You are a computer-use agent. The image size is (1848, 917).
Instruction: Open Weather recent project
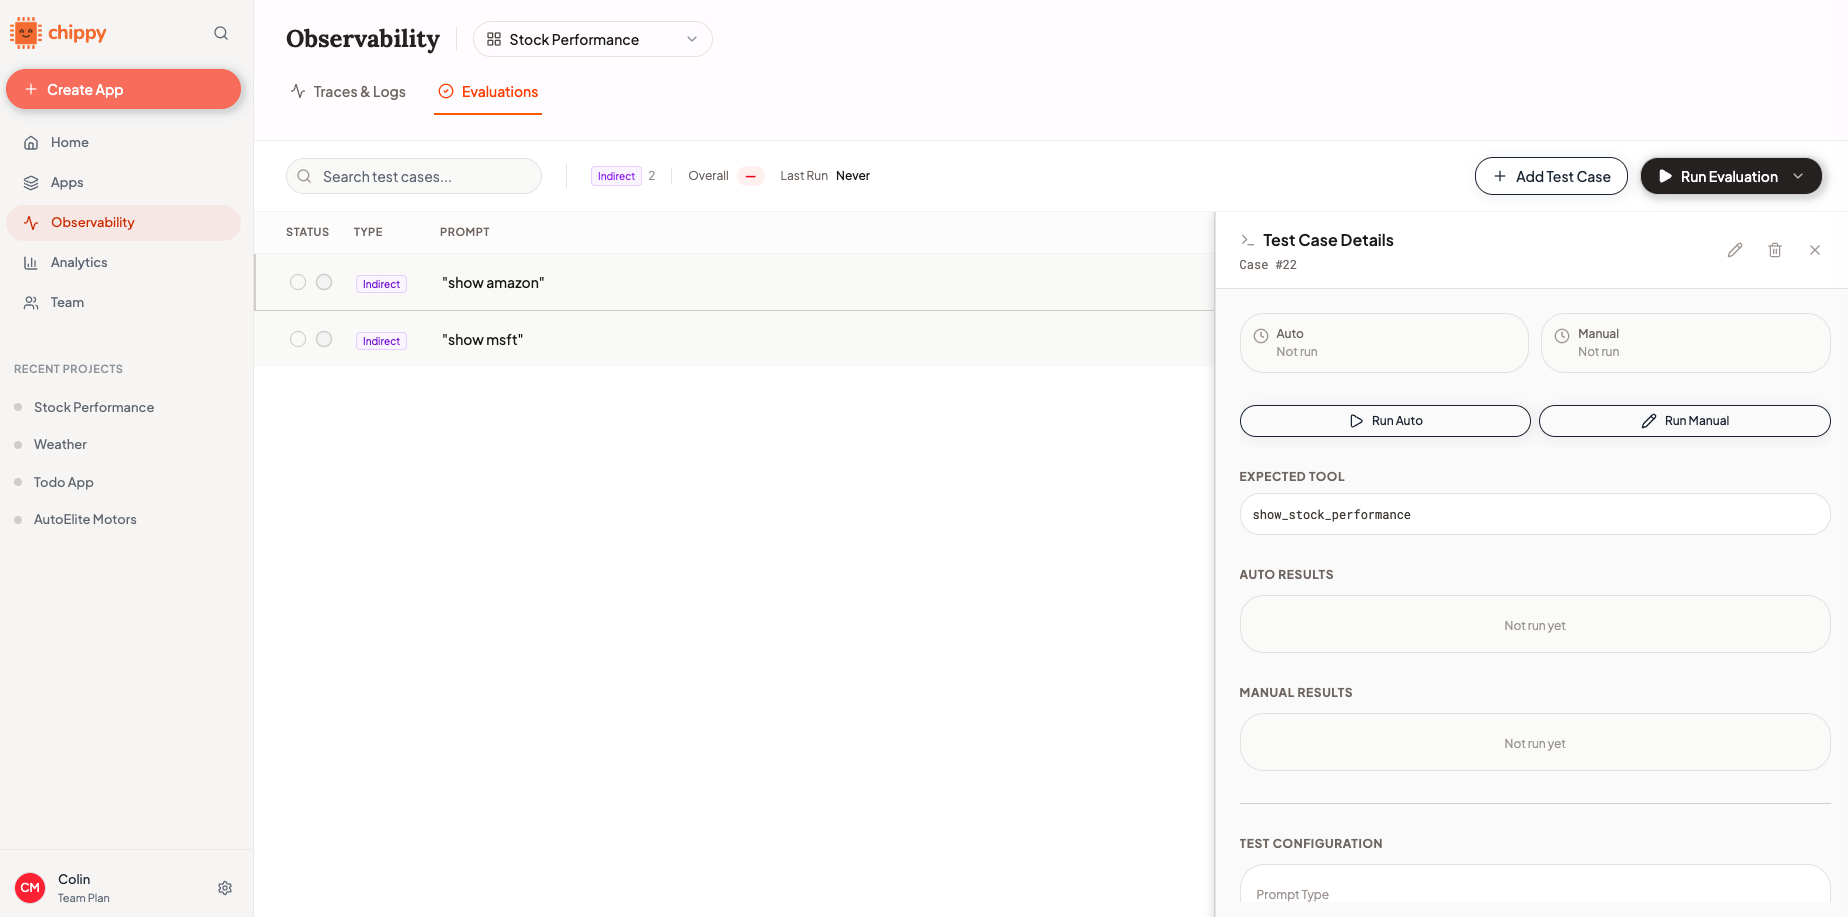coord(60,444)
